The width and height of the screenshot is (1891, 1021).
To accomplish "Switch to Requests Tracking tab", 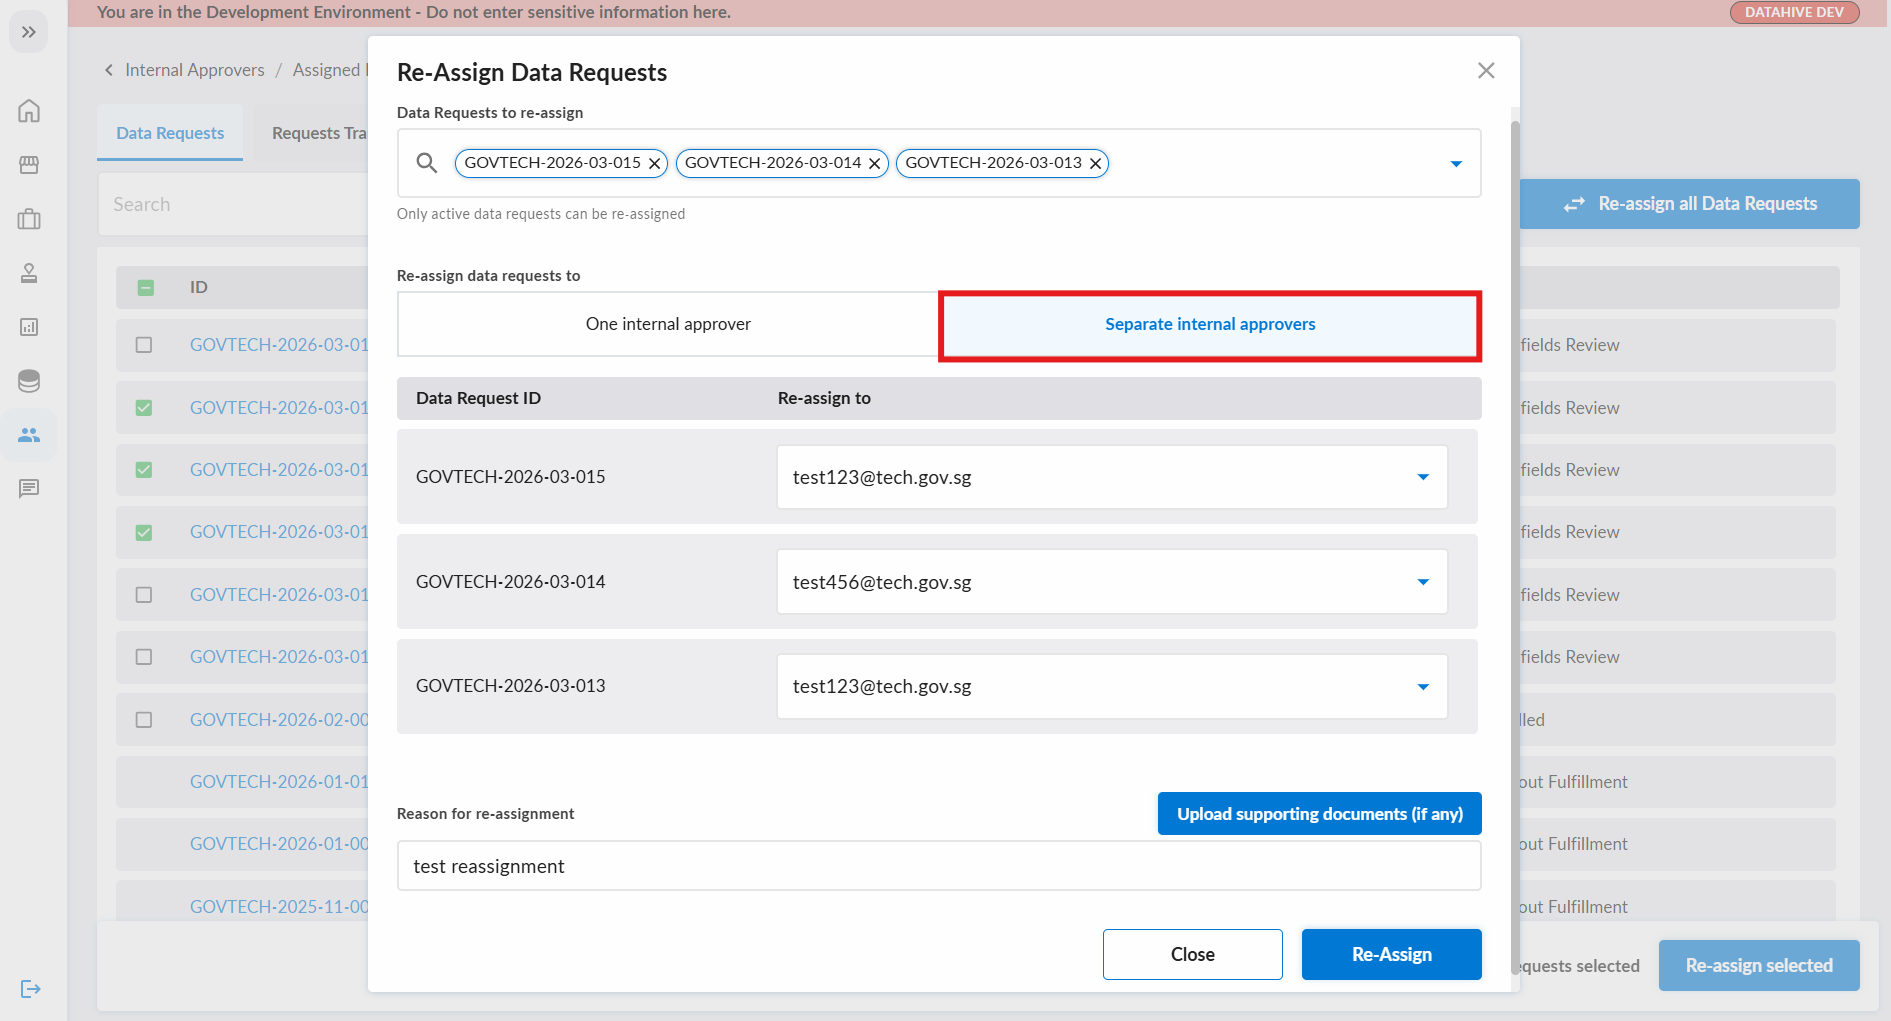I will tap(318, 133).
